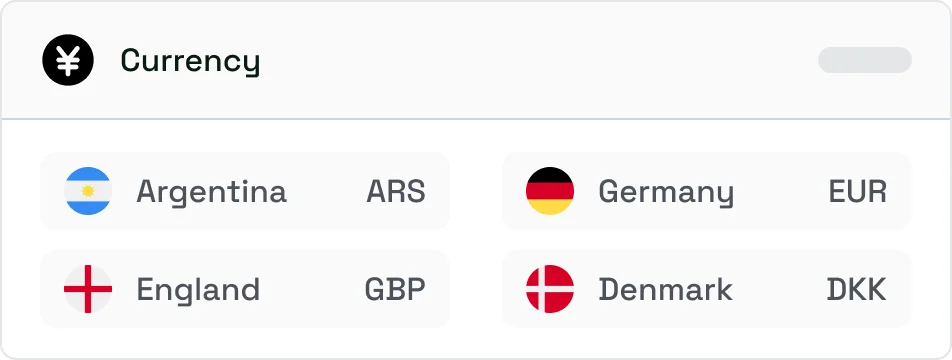
Task: Click the Denmark flag icon
Action: pos(550,289)
